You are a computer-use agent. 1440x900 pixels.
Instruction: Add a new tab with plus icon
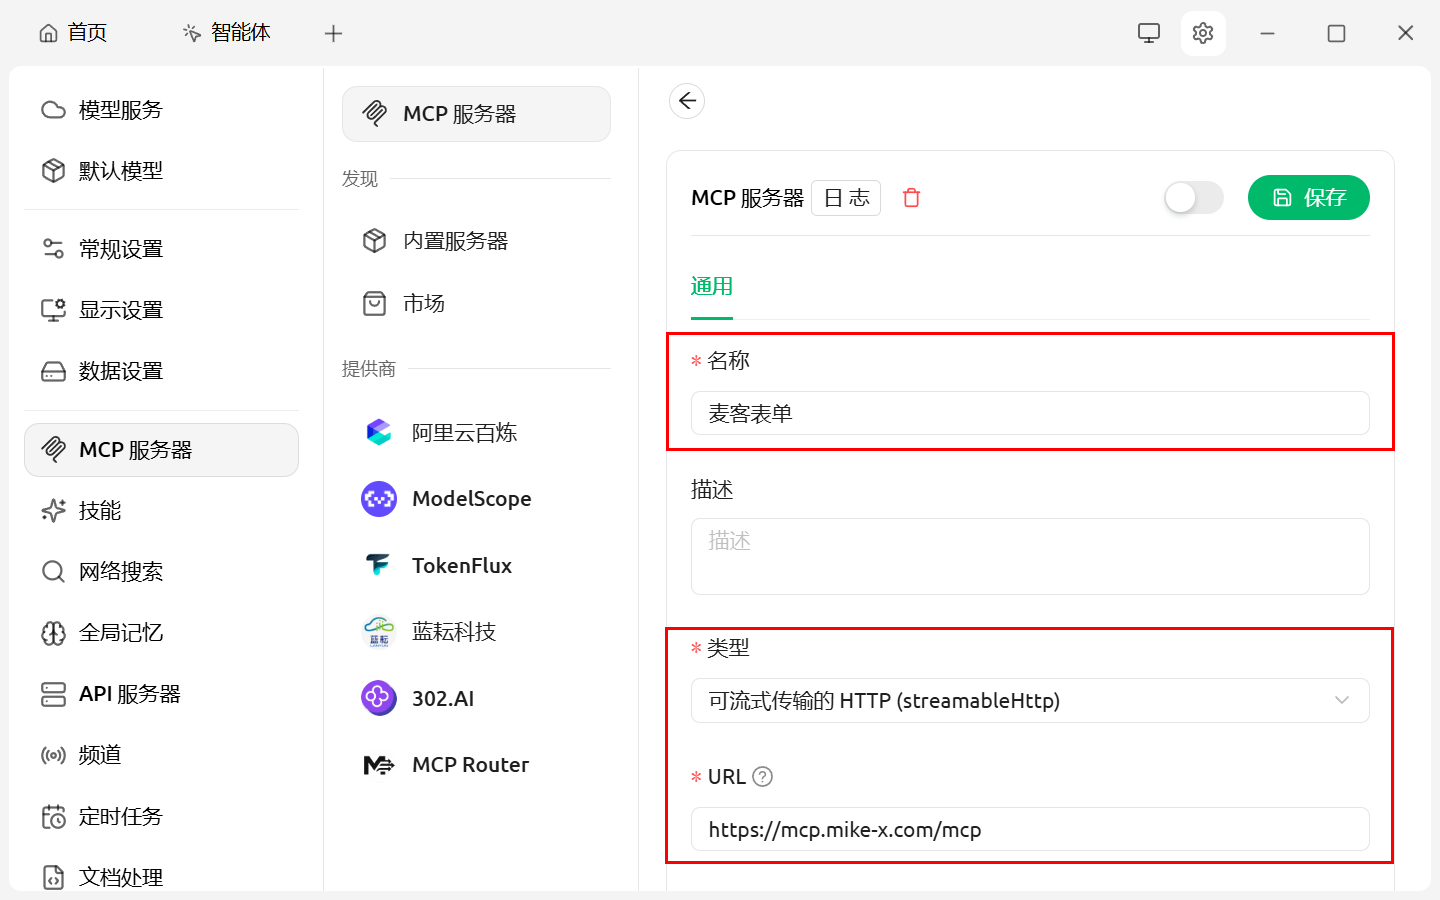334,33
